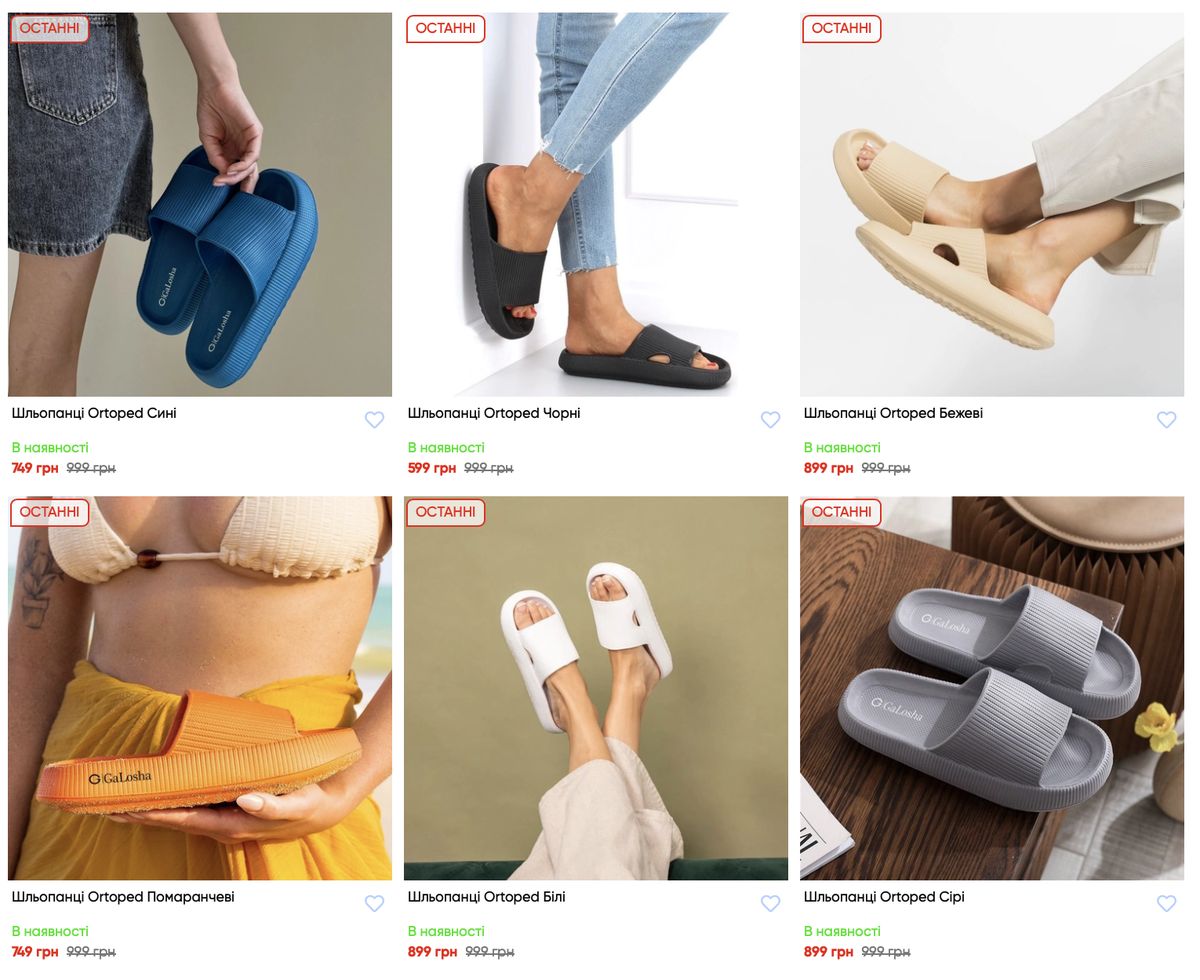Go to Шльопанці Ortoped Білі product page
This screenshot has height=980, width=1200.
pos(486,898)
